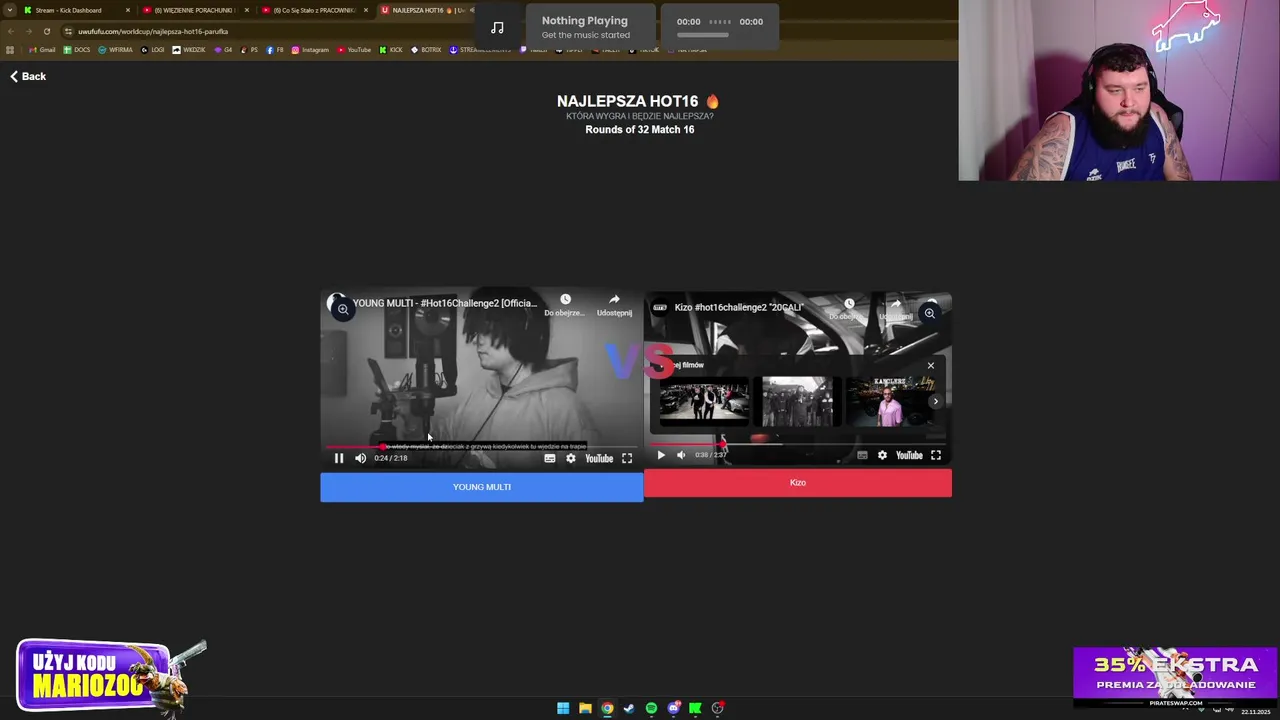Reload the page
The width and height of the screenshot is (1280, 720).
46,31
